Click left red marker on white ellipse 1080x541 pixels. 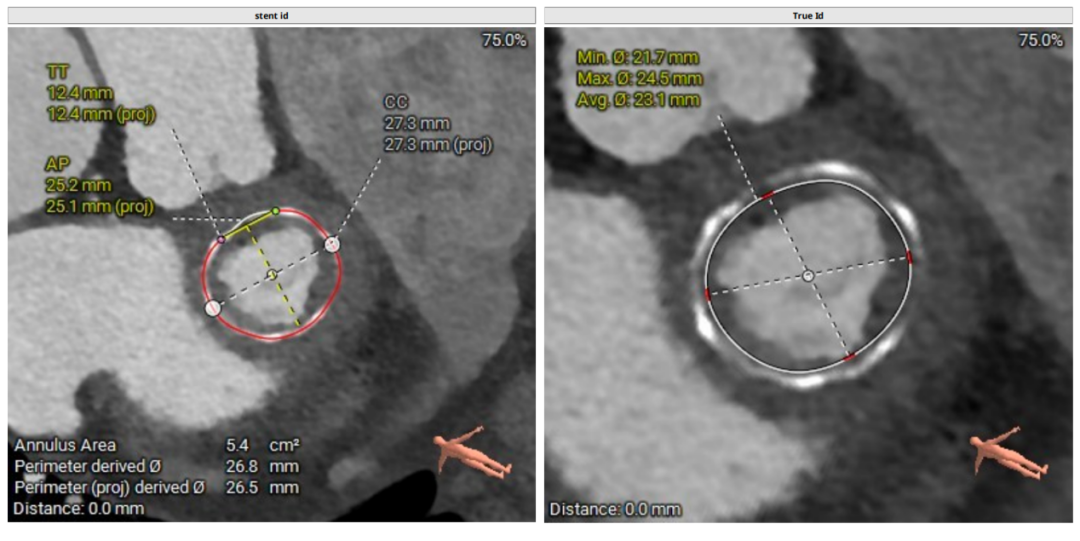tap(706, 294)
